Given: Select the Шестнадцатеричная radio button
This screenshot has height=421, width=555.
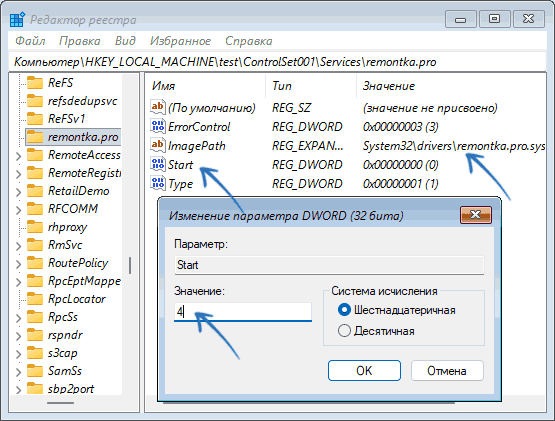Looking at the screenshot, I should pyautogui.click(x=344, y=310).
